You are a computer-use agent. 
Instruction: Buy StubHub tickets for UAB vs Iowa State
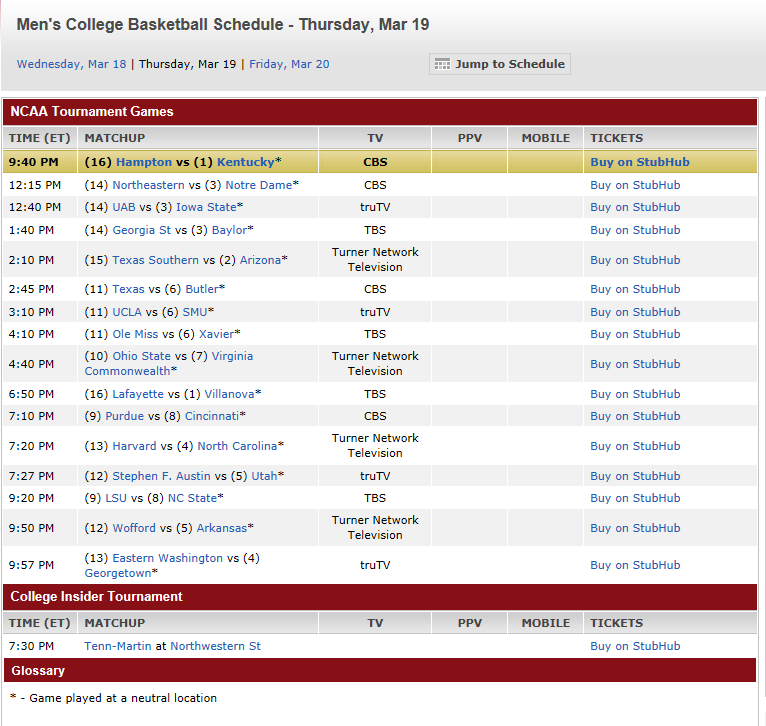point(635,207)
